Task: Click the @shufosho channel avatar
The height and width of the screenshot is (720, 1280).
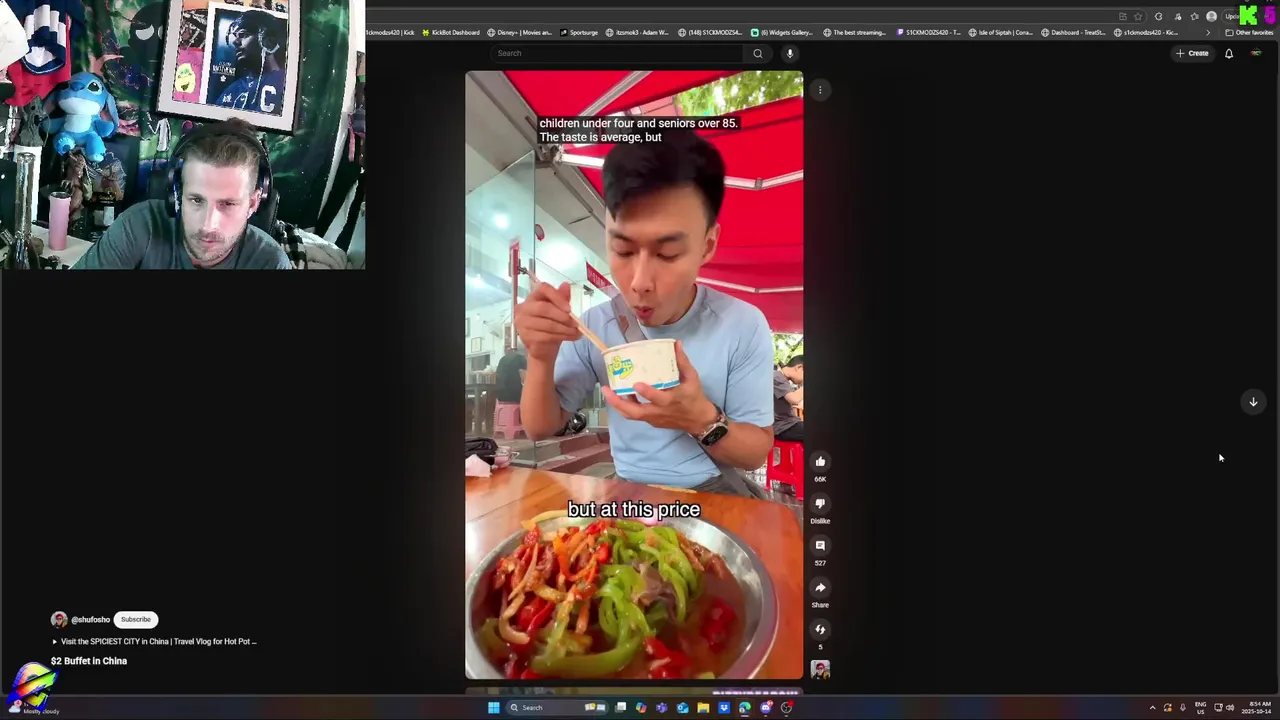Action: (59, 620)
